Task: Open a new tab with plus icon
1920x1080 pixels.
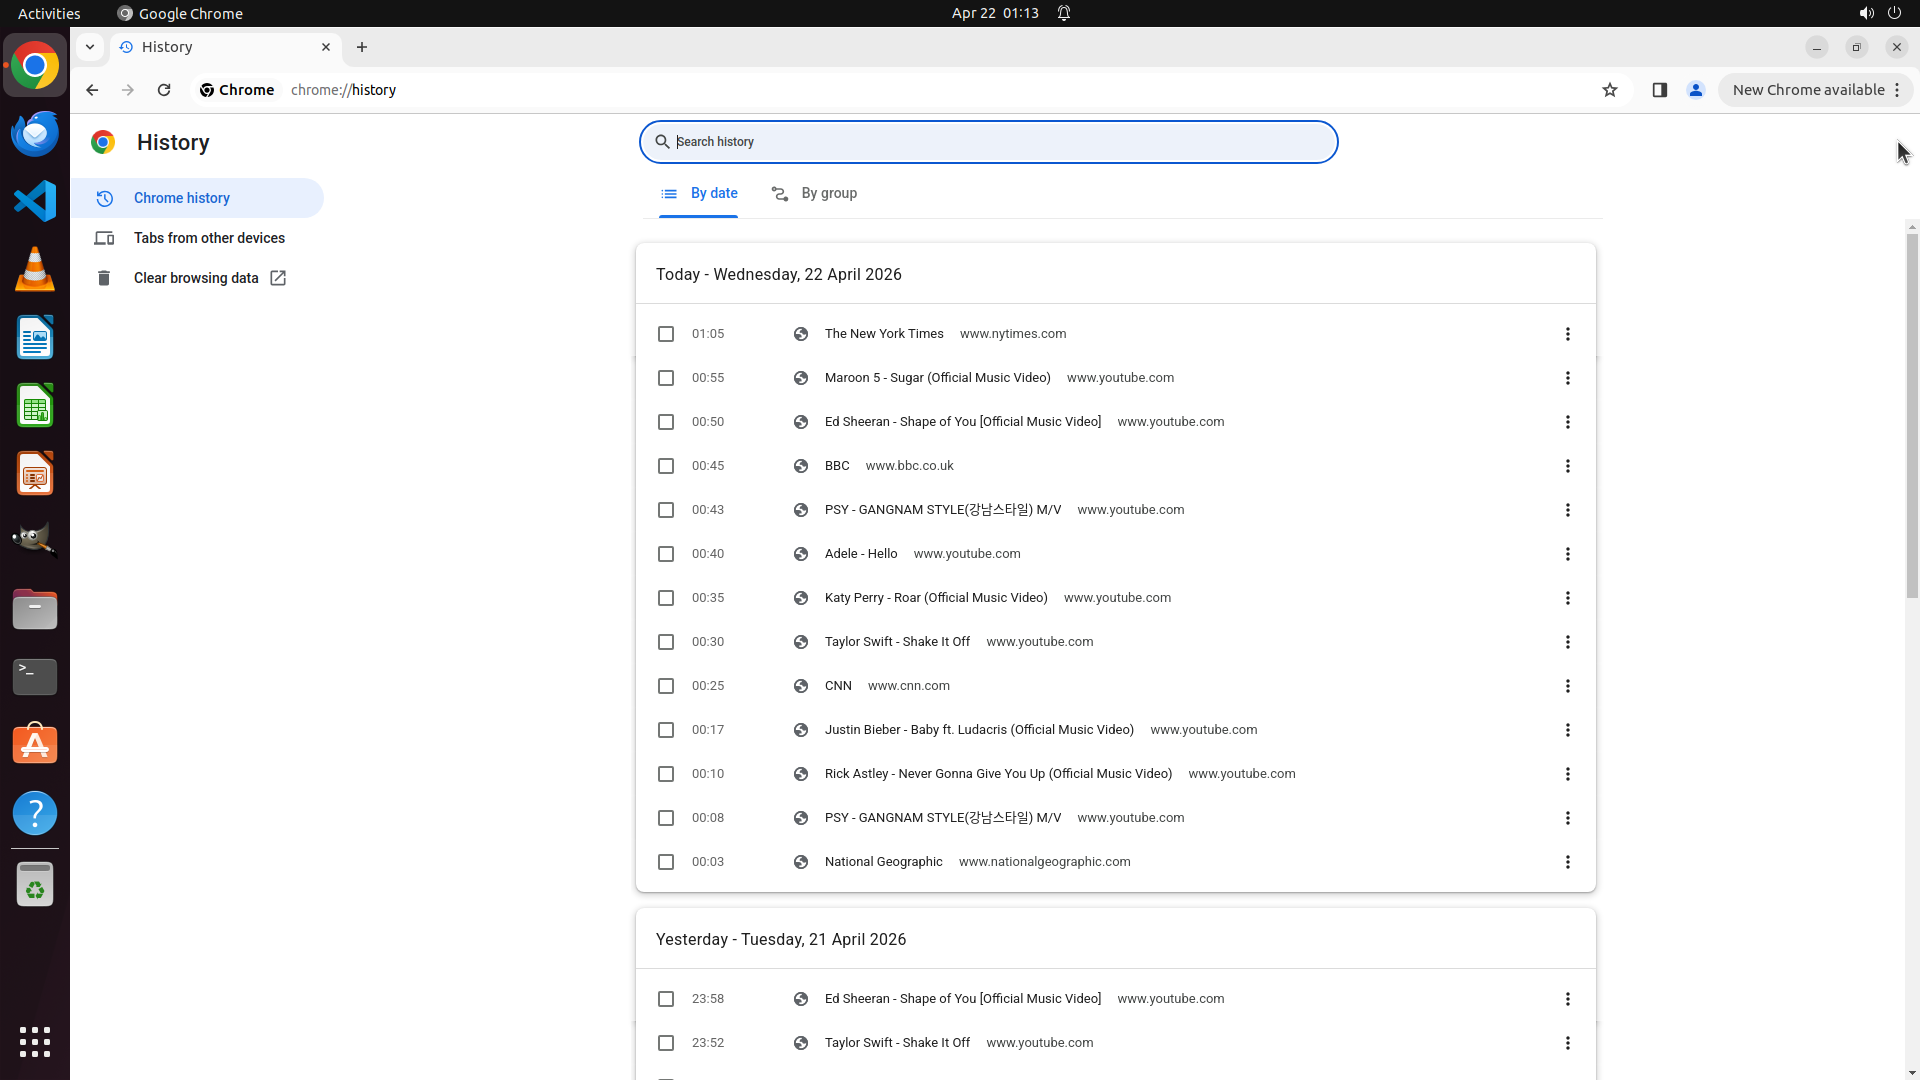Action: coord(362,47)
